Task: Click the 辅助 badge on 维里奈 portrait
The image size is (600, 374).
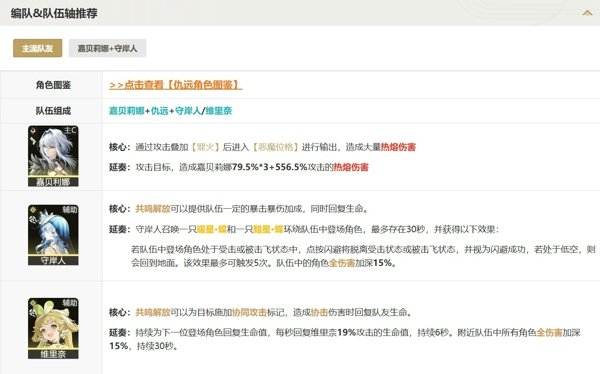Action: 70,303
